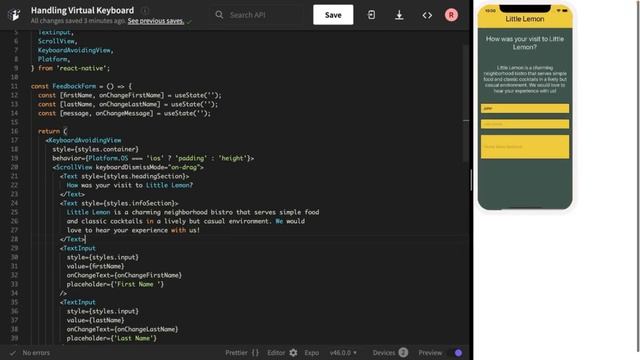640x360 pixels.
Task: Click the value={lastName} code line
Action: (96, 320)
